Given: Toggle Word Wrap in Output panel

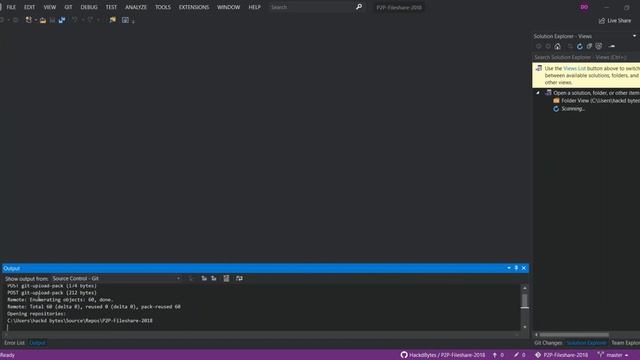Looking at the screenshot, I should coord(239,278).
